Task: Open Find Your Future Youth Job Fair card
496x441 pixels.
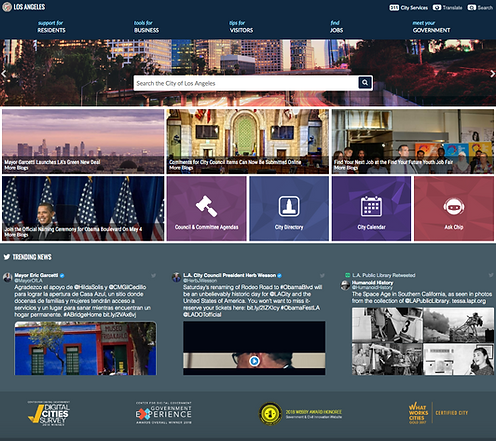Action: point(413,141)
